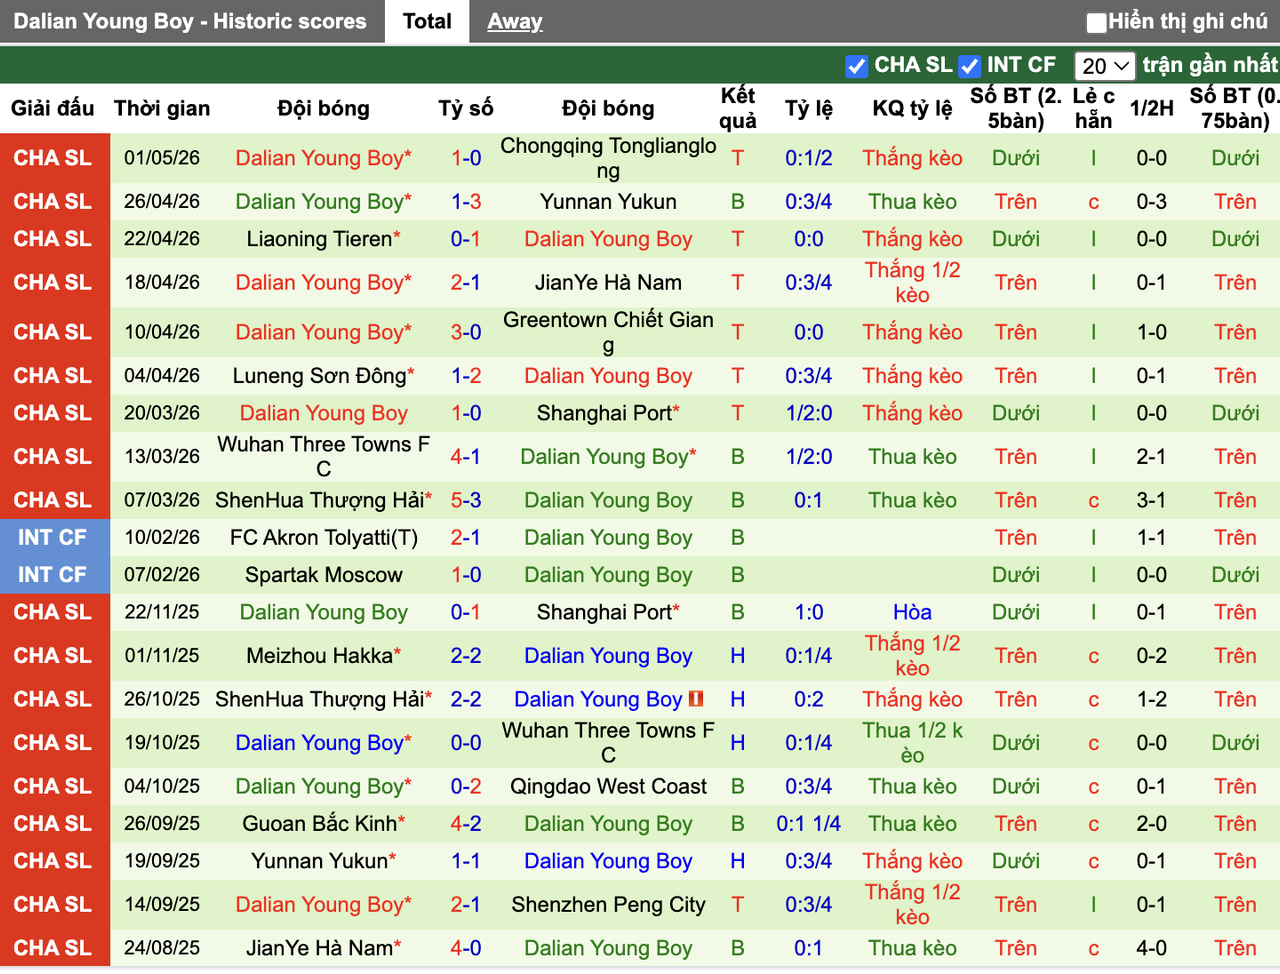Click the Hòa result in Shanghai Port row
This screenshot has height=974, width=1280.
coord(913,612)
